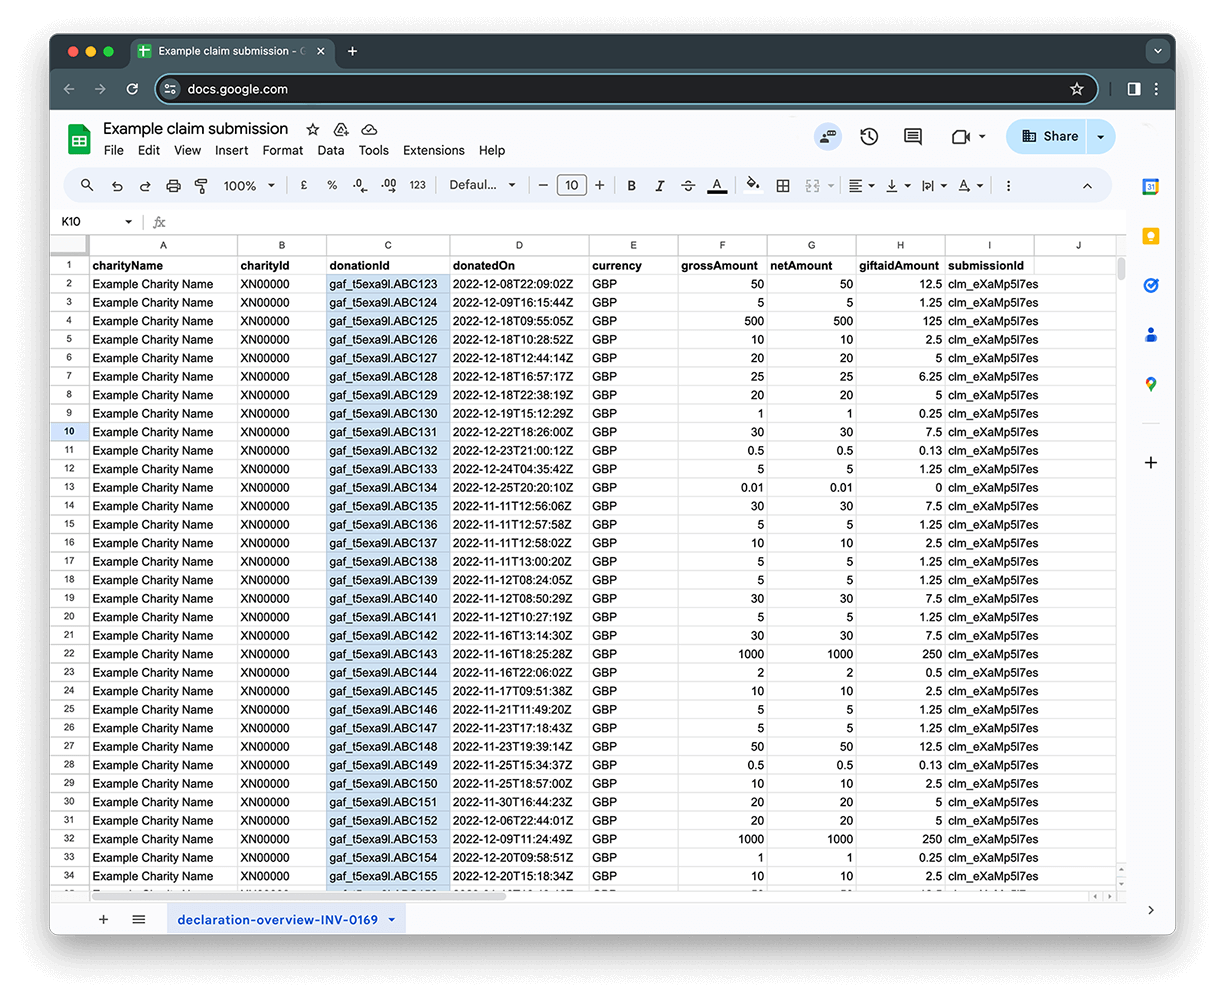Image resolution: width=1225 pixels, height=1000 pixels.
Task: Open the comments panel
Action: [x=912, y=136]
